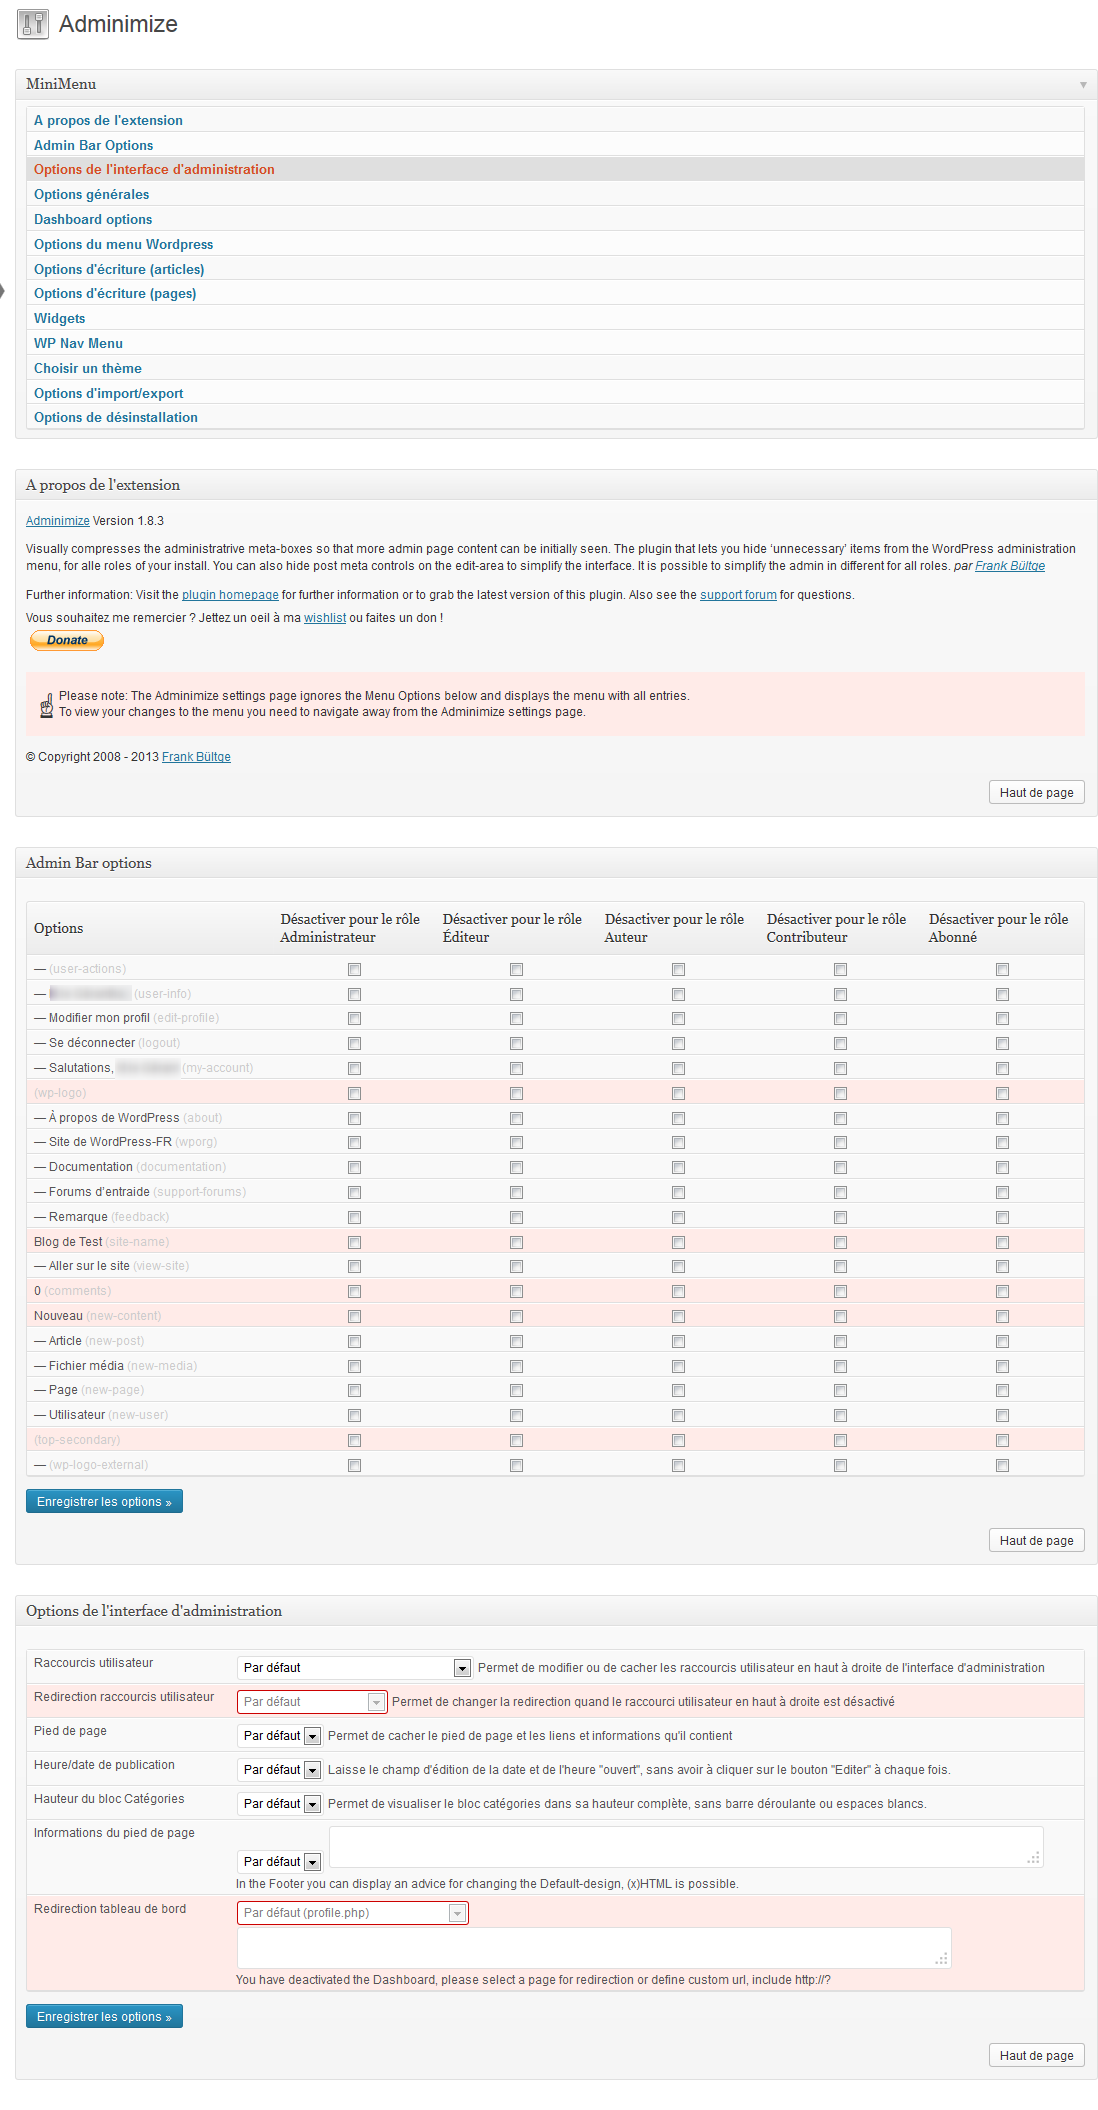1098x2110 pixels.
Task: Check "Se déconnecter" for the Contributeur role
Action: 840,1043
